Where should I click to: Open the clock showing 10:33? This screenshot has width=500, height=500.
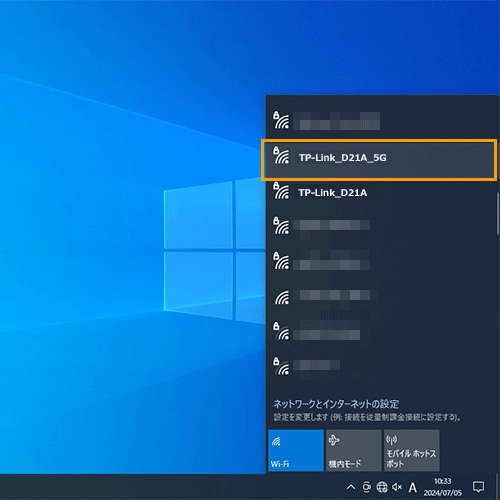(443, 487)
